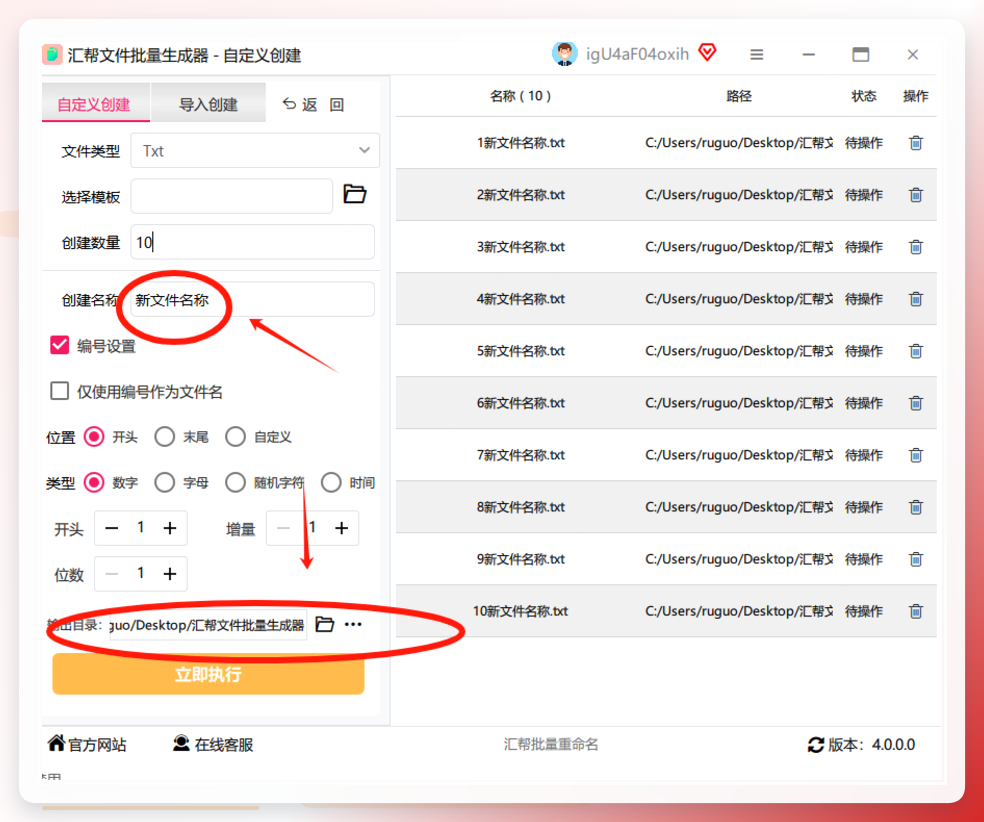
Task: Select 数字 numbering type radio
Action: (x=94, y=483)
